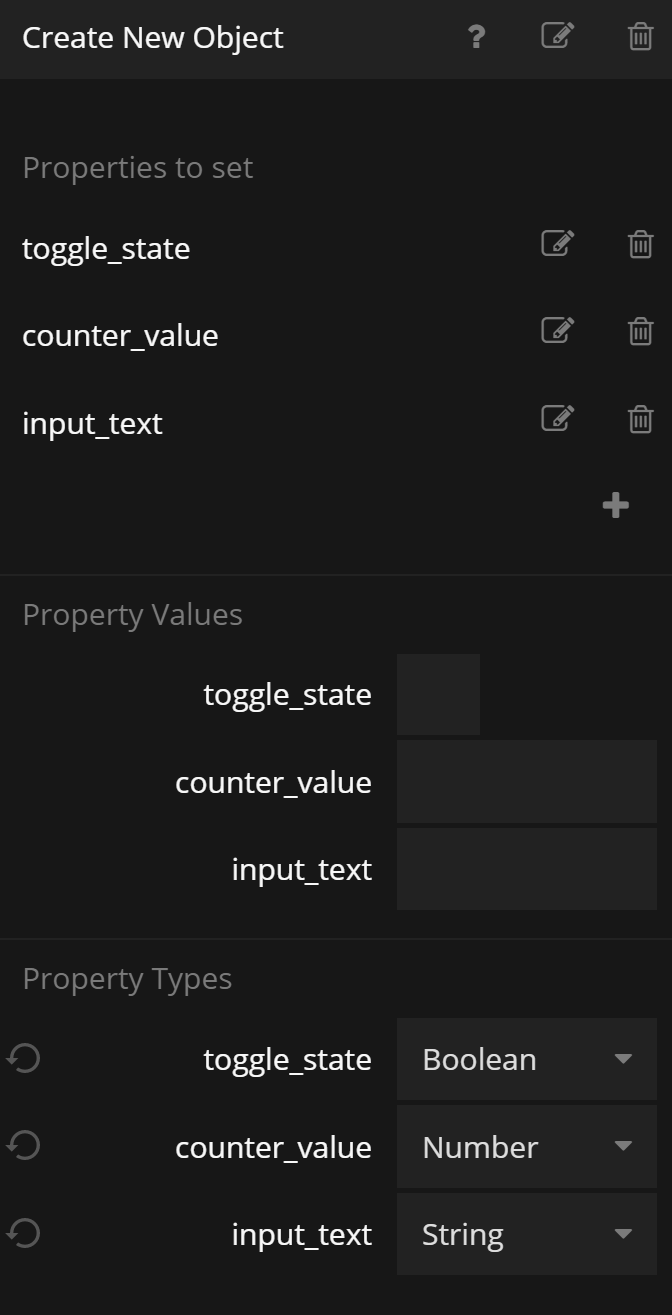Reset the input_text property type
This screenshot has height=1315, width=672.
pos(23,1233)
